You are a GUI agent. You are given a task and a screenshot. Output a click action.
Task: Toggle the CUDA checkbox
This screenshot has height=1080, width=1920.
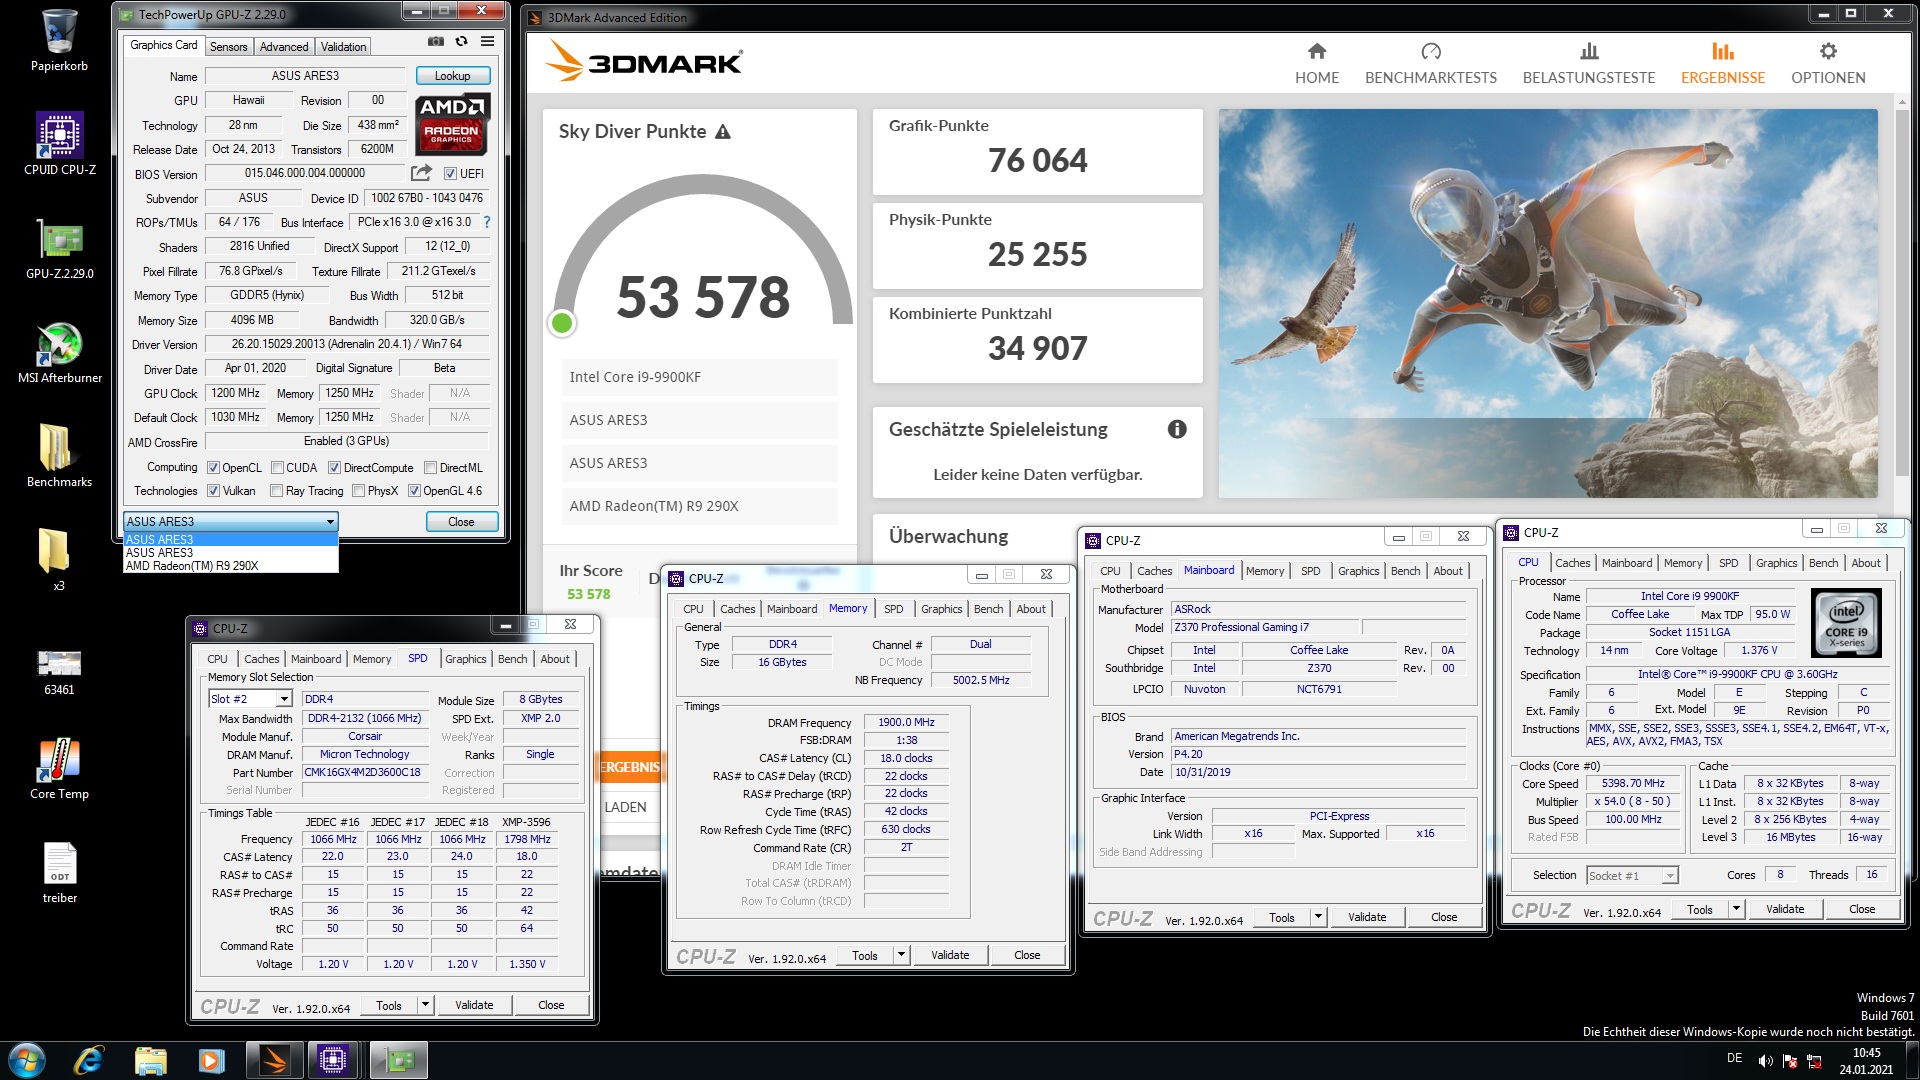point(277,468)
